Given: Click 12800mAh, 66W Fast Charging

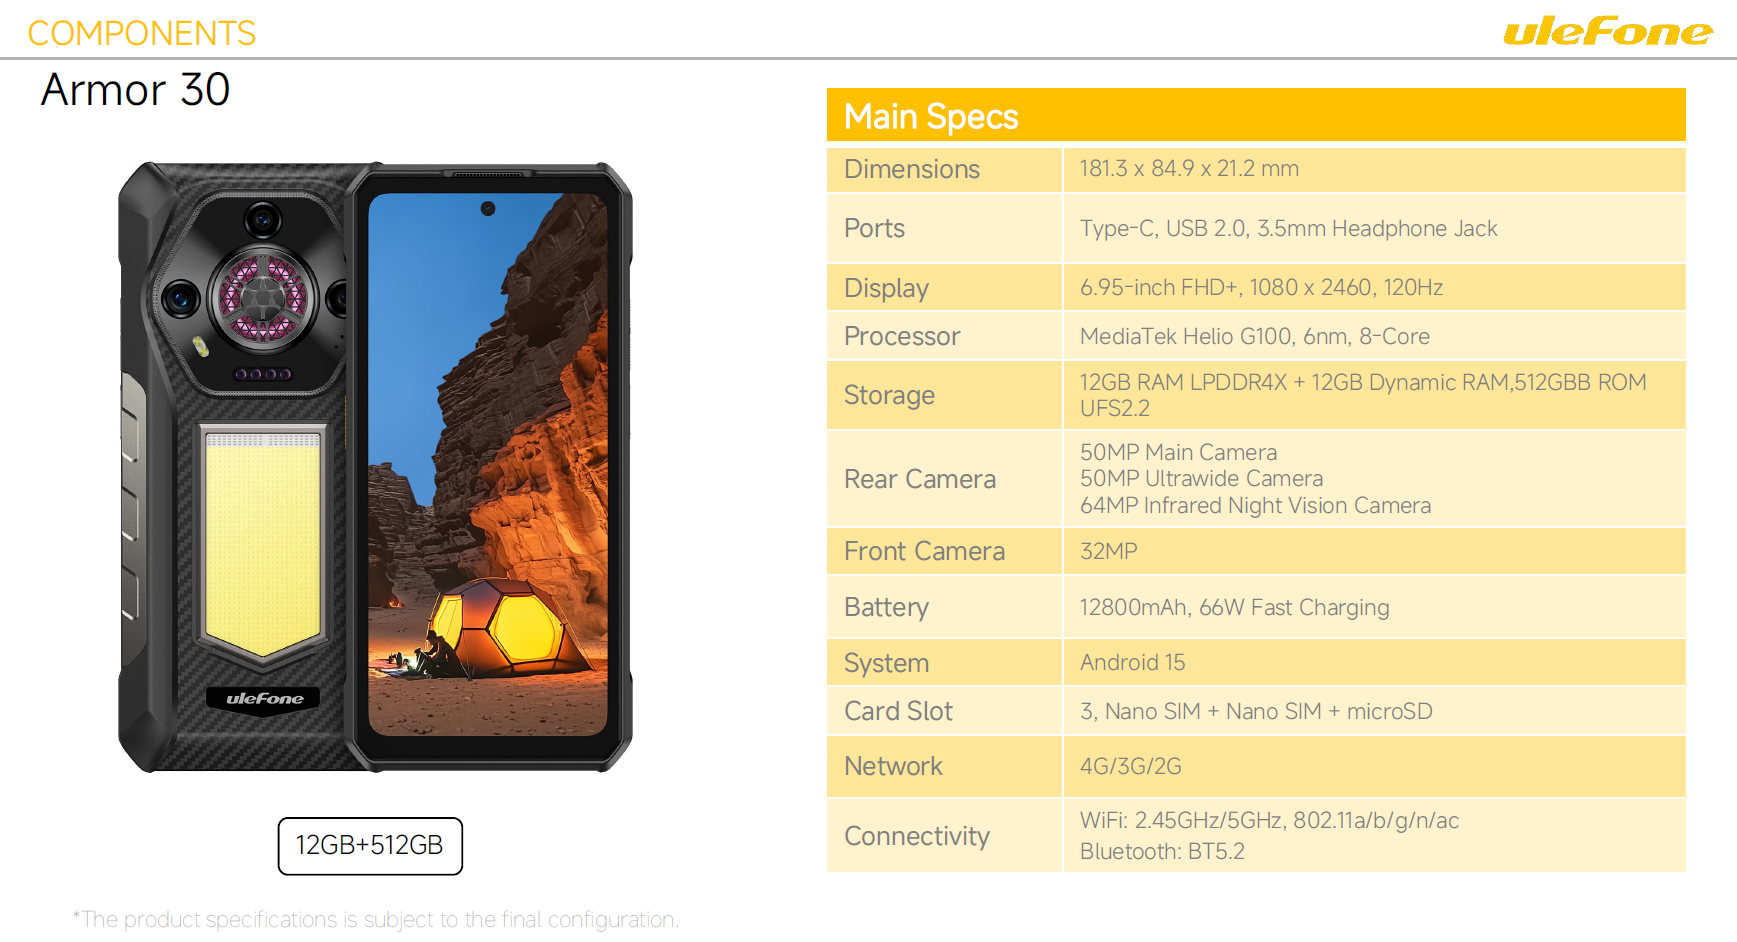Looking at the screenshot, I should pos(1234,607).
